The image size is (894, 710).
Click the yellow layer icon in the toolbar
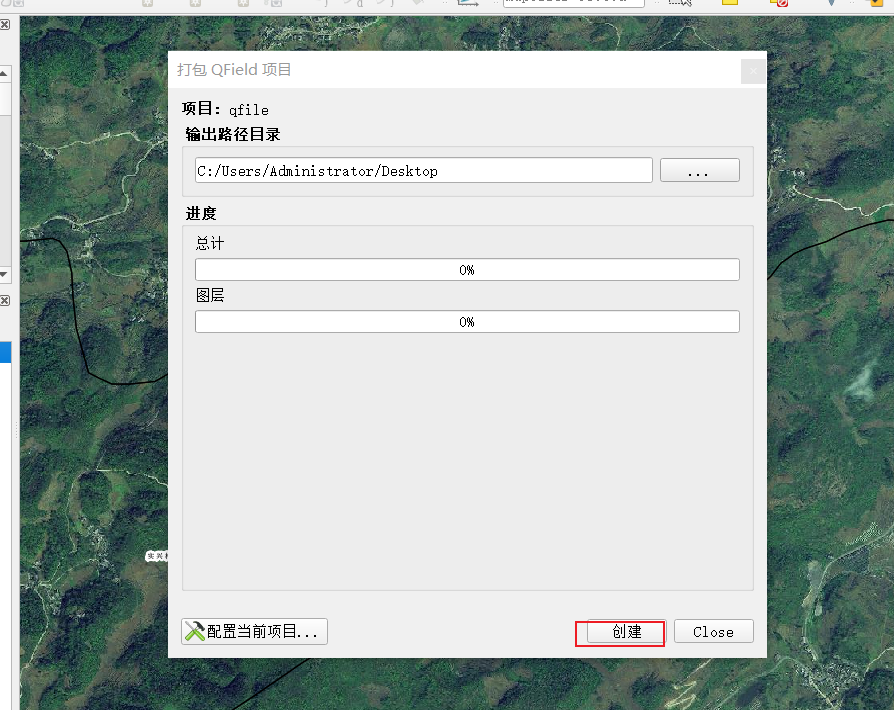(x=728, y=4)
